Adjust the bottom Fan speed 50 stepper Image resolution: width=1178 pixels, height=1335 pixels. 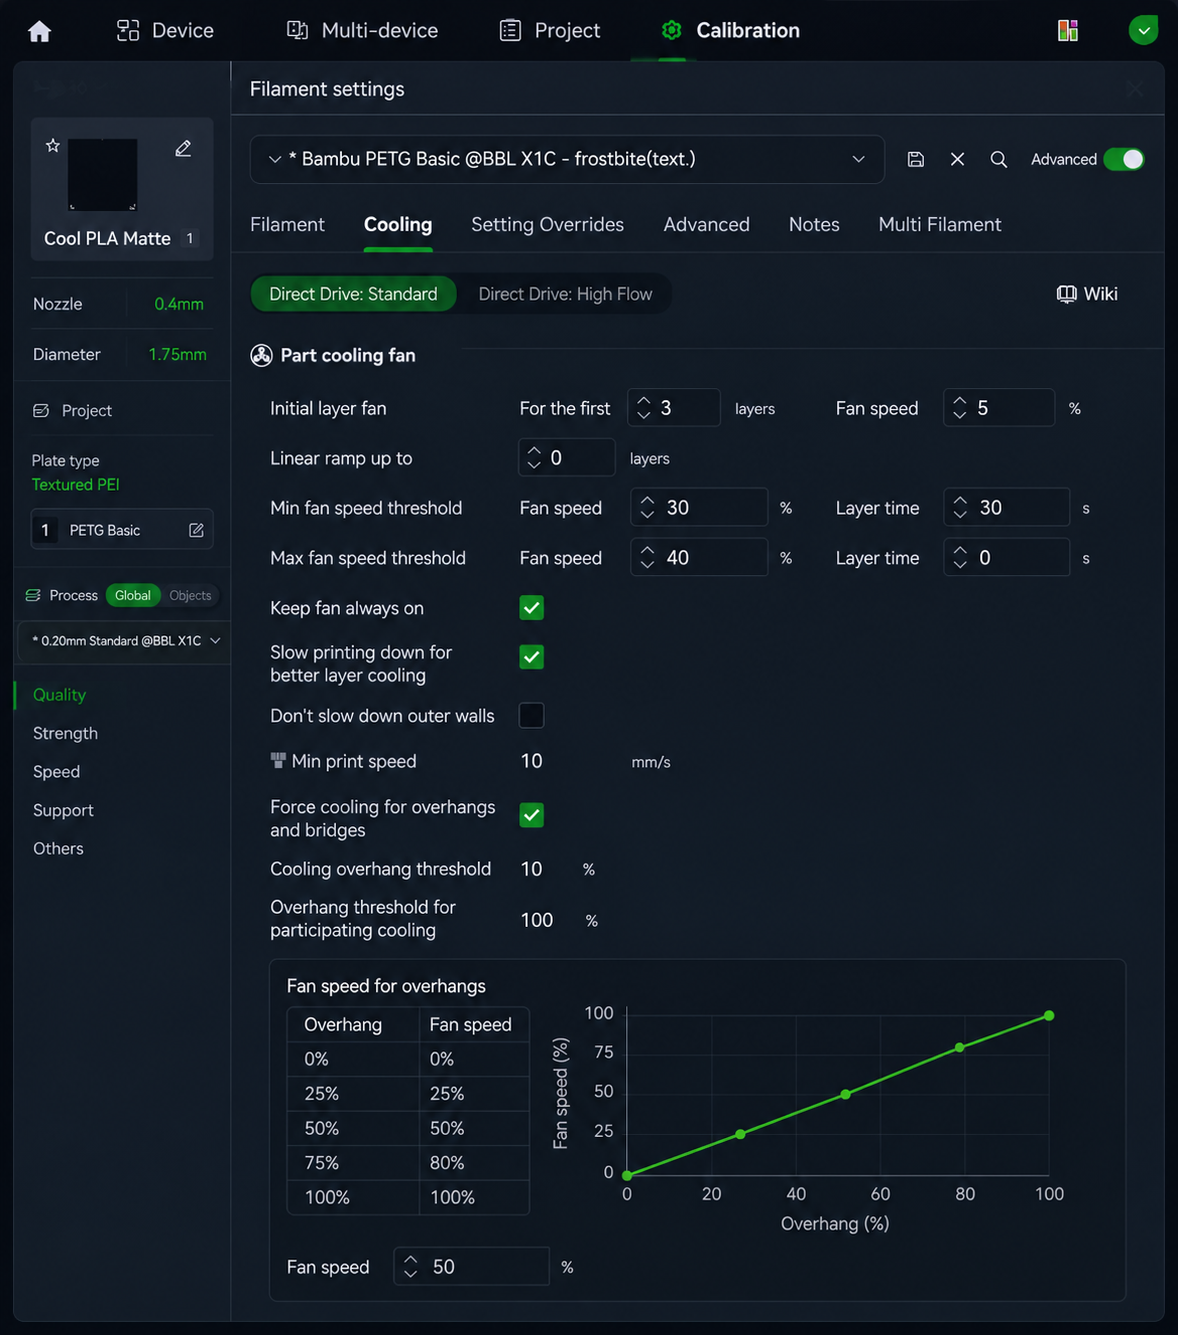click(410, 1267)
